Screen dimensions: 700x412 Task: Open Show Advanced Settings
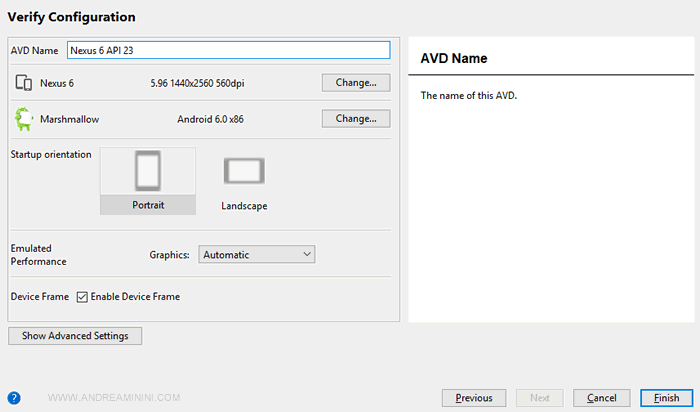point(75,336)
